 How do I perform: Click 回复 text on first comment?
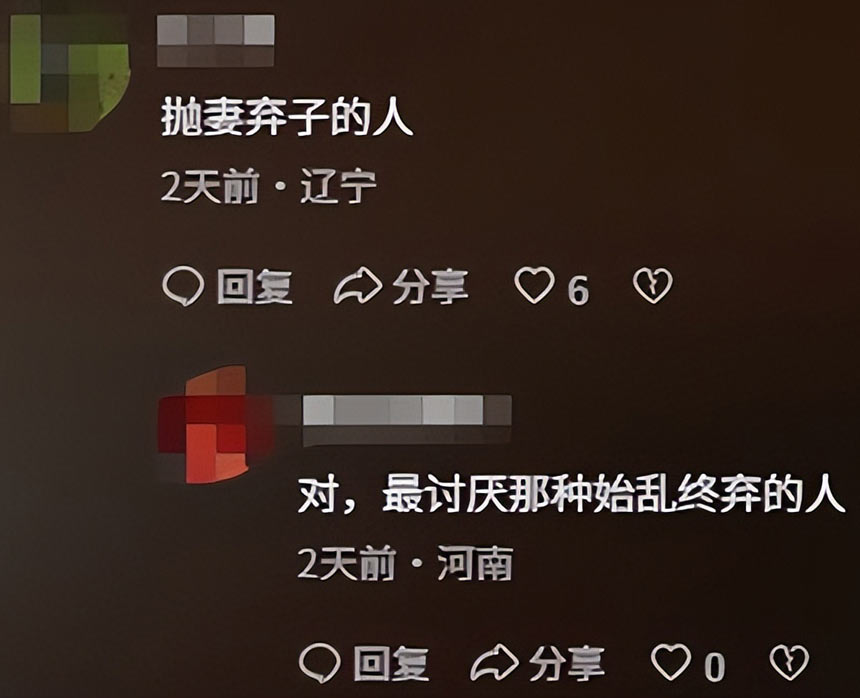click(x=254, y=286)
